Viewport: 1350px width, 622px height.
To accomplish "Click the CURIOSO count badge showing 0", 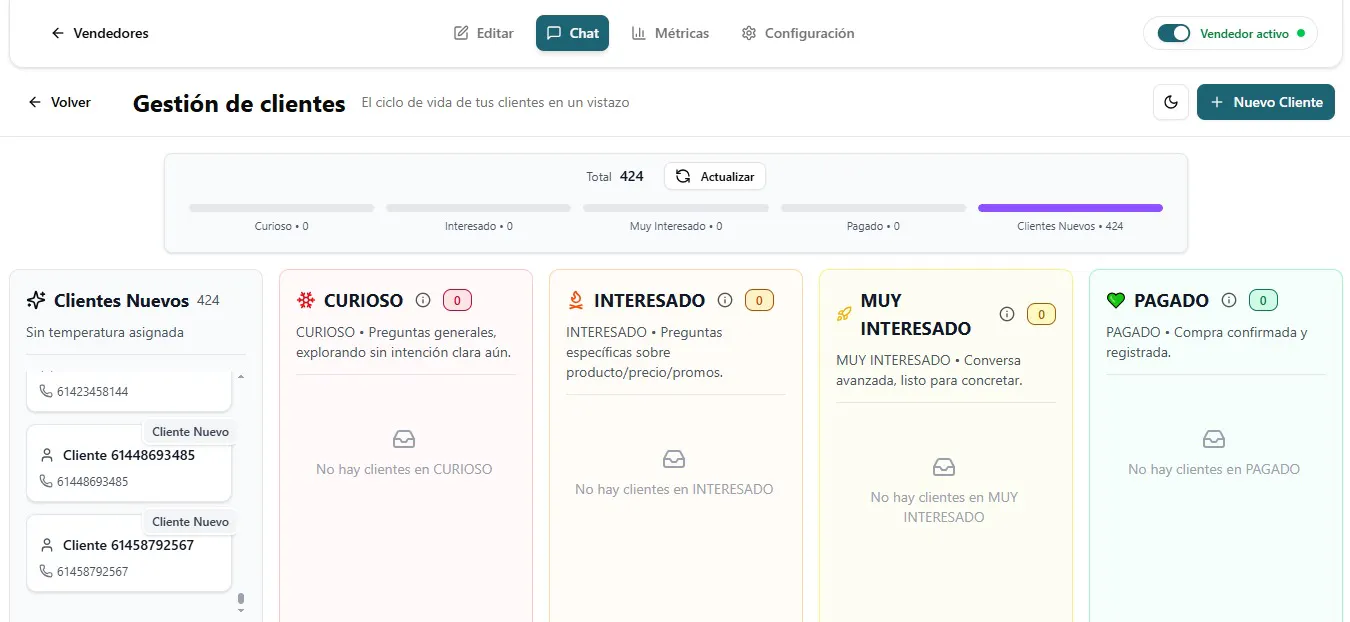I will point(457,300).
